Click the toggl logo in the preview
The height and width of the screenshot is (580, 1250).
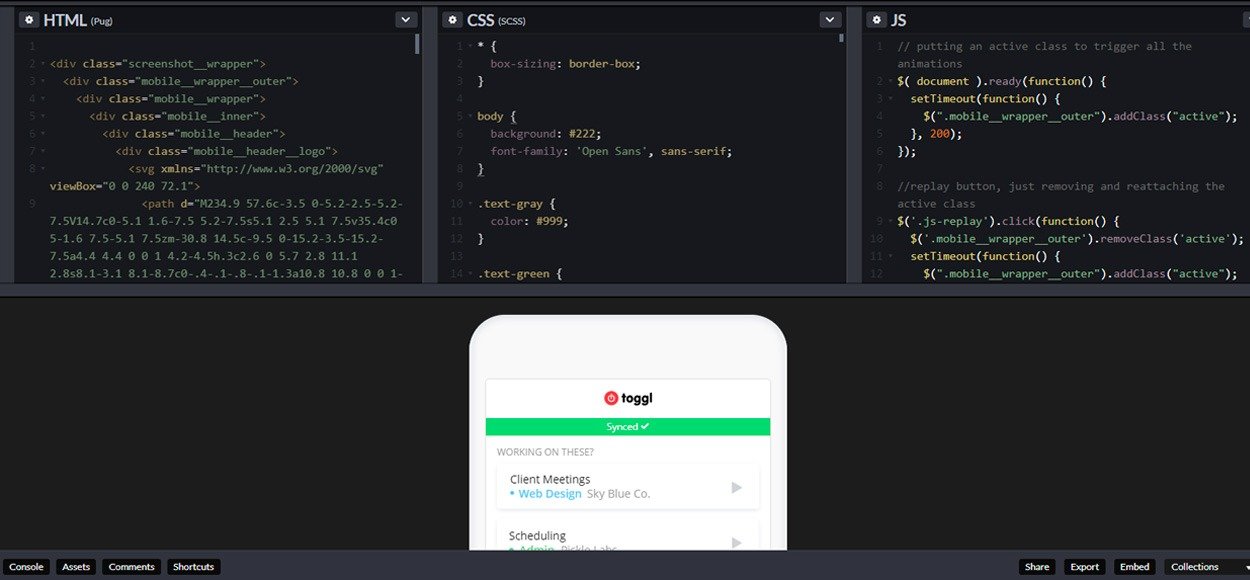pos(628,398)
